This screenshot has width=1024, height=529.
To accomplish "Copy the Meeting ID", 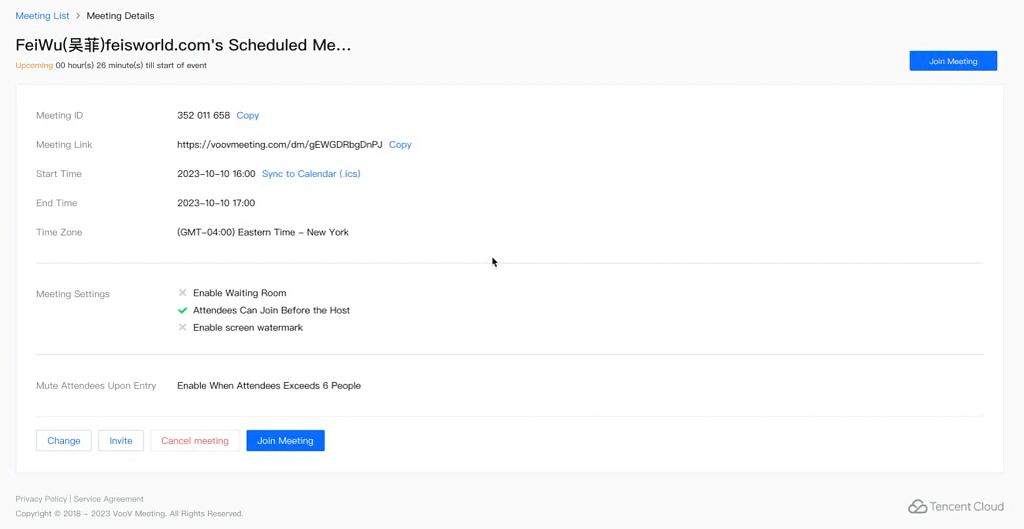I will pos(247,116).
